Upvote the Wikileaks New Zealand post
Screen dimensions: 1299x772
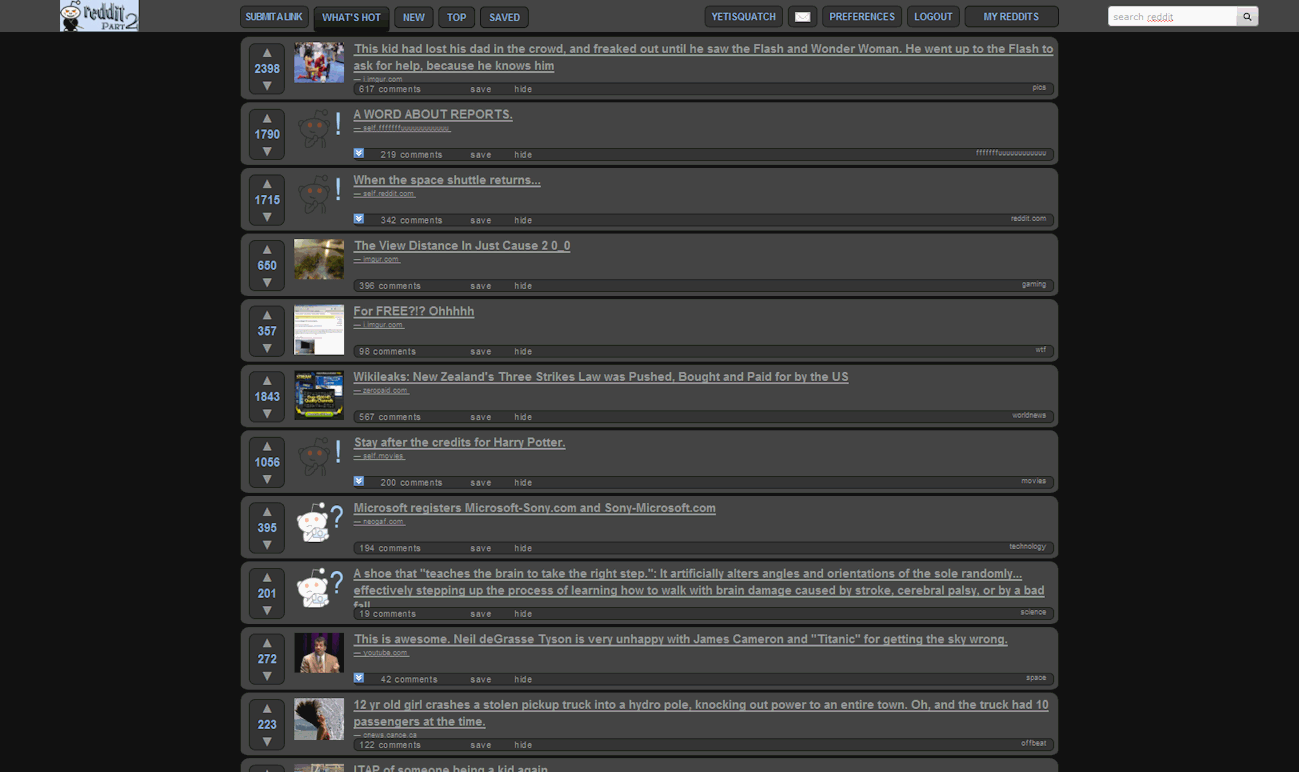click(x=267, y=381)
